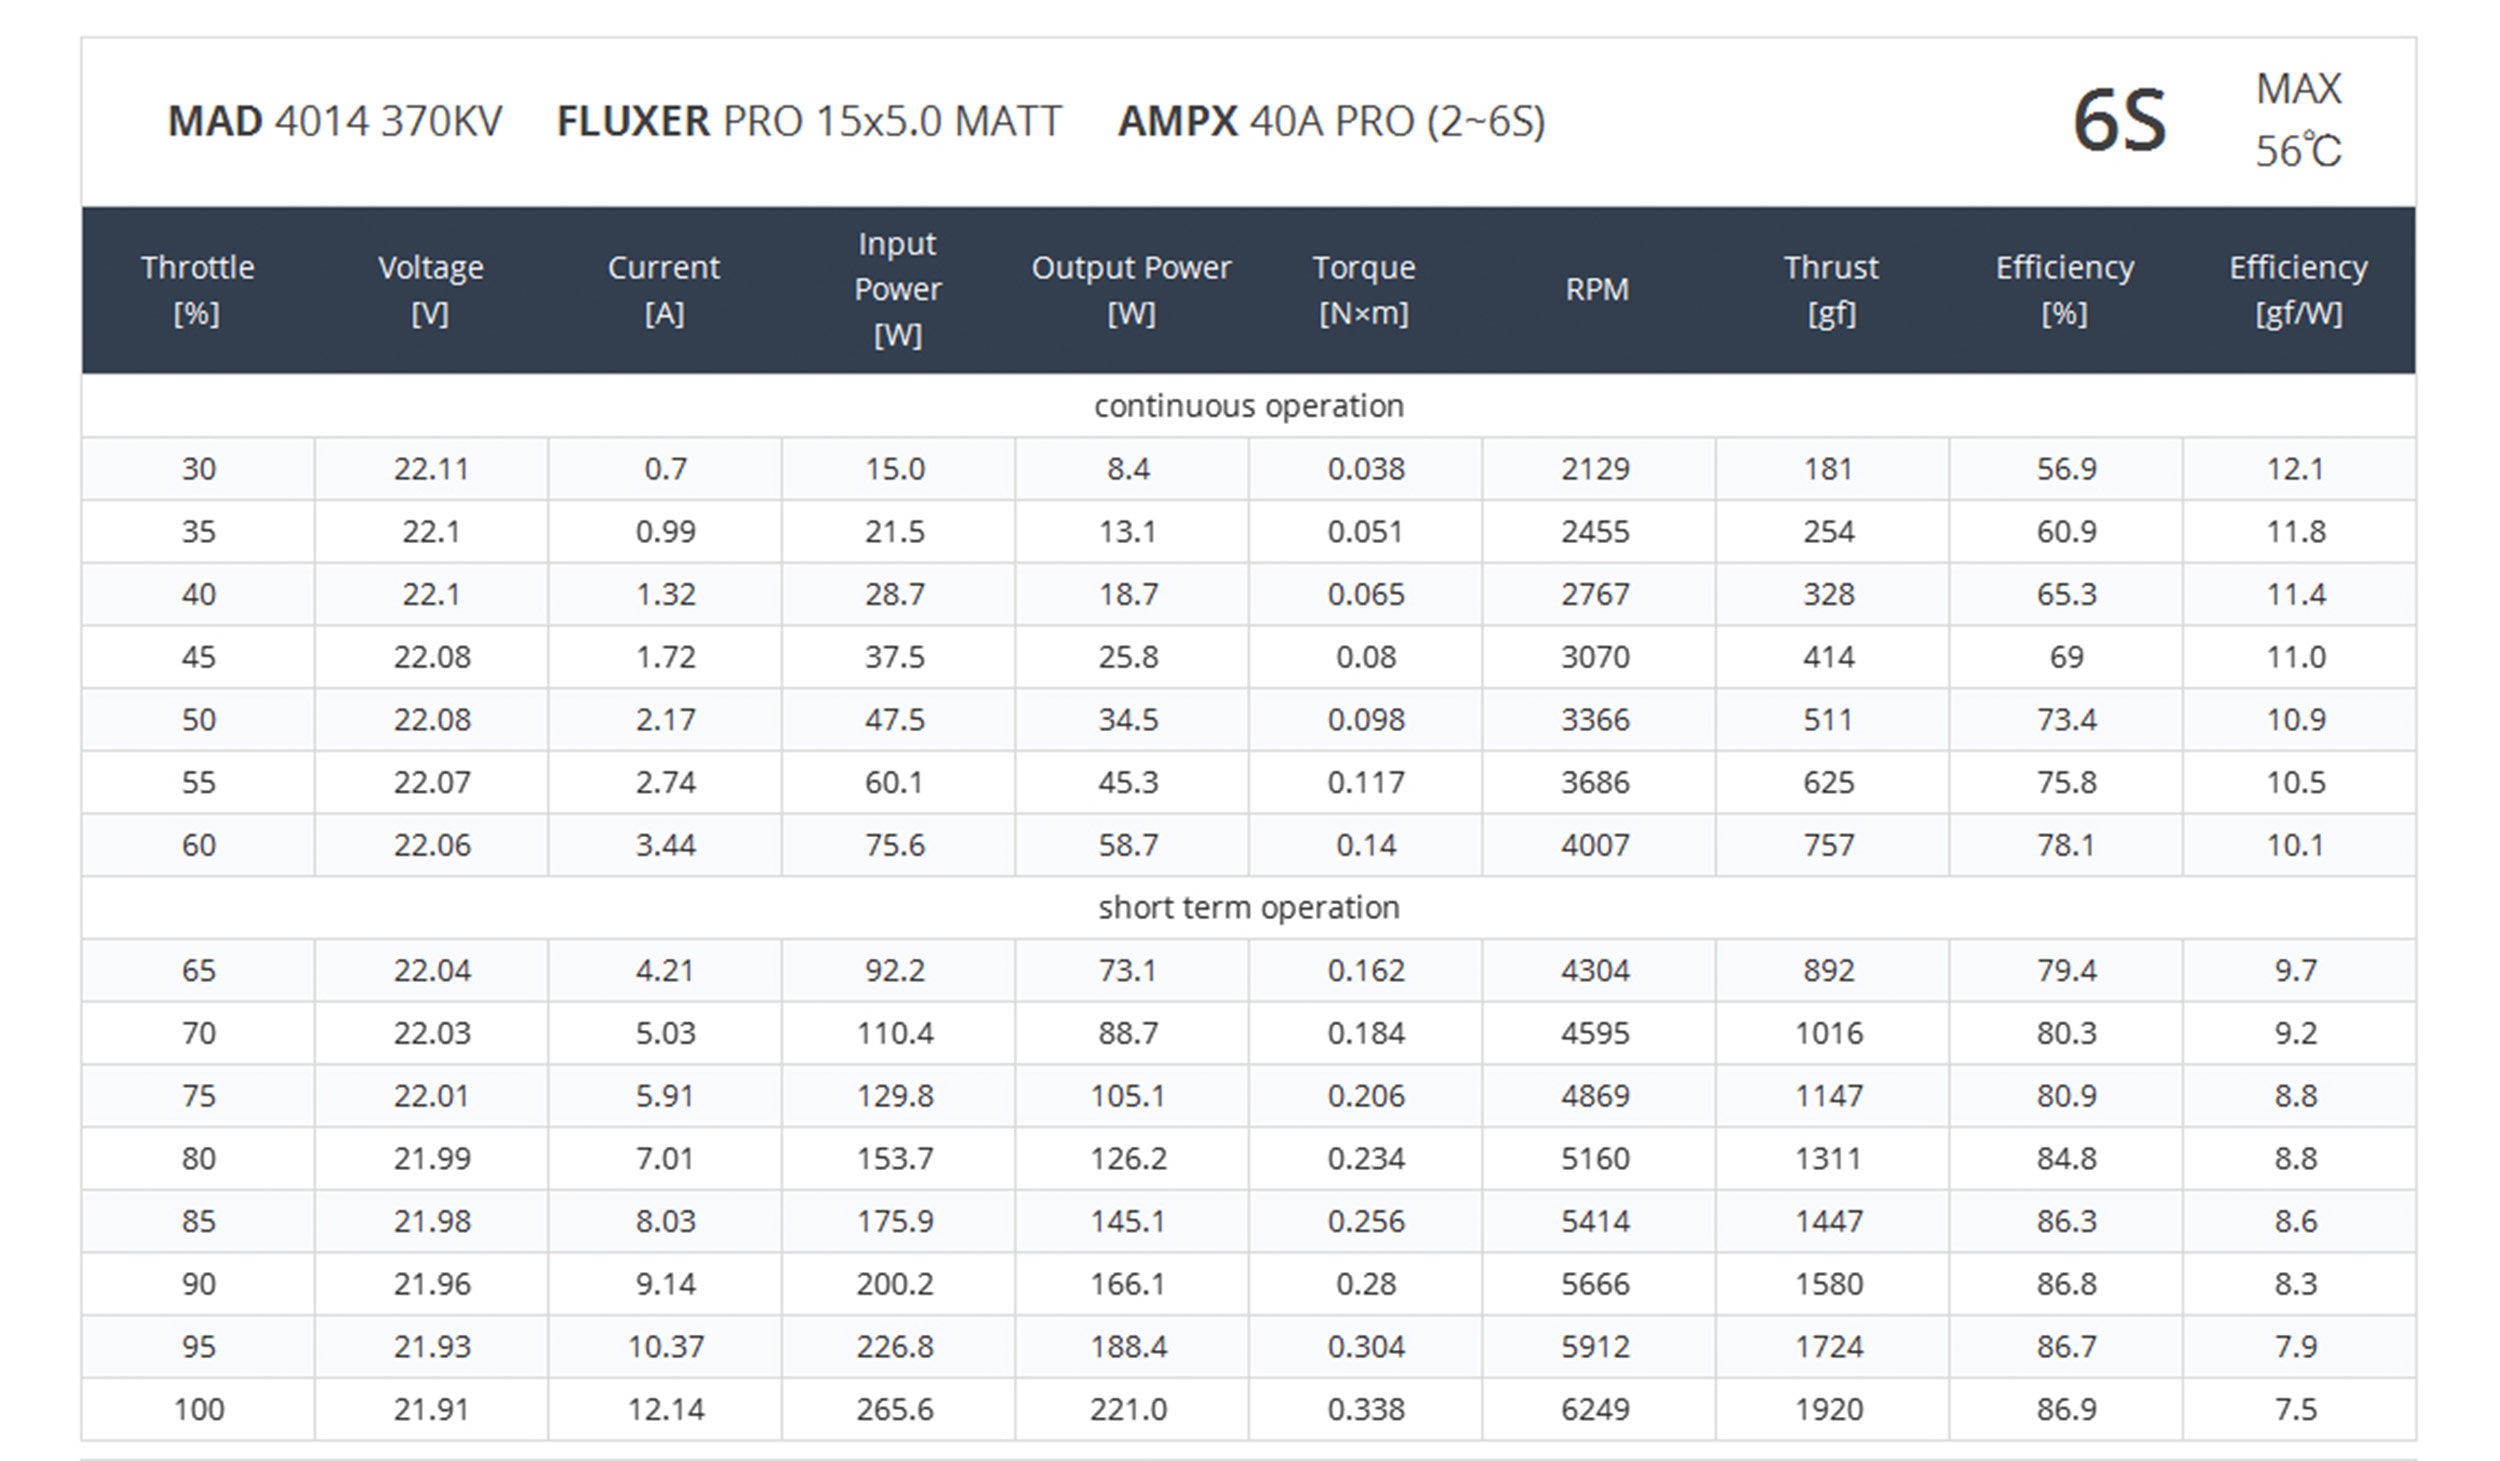Click RPM value 4869
This screenshot has height=1461, width=2500.
(x=1596, y=1097)
